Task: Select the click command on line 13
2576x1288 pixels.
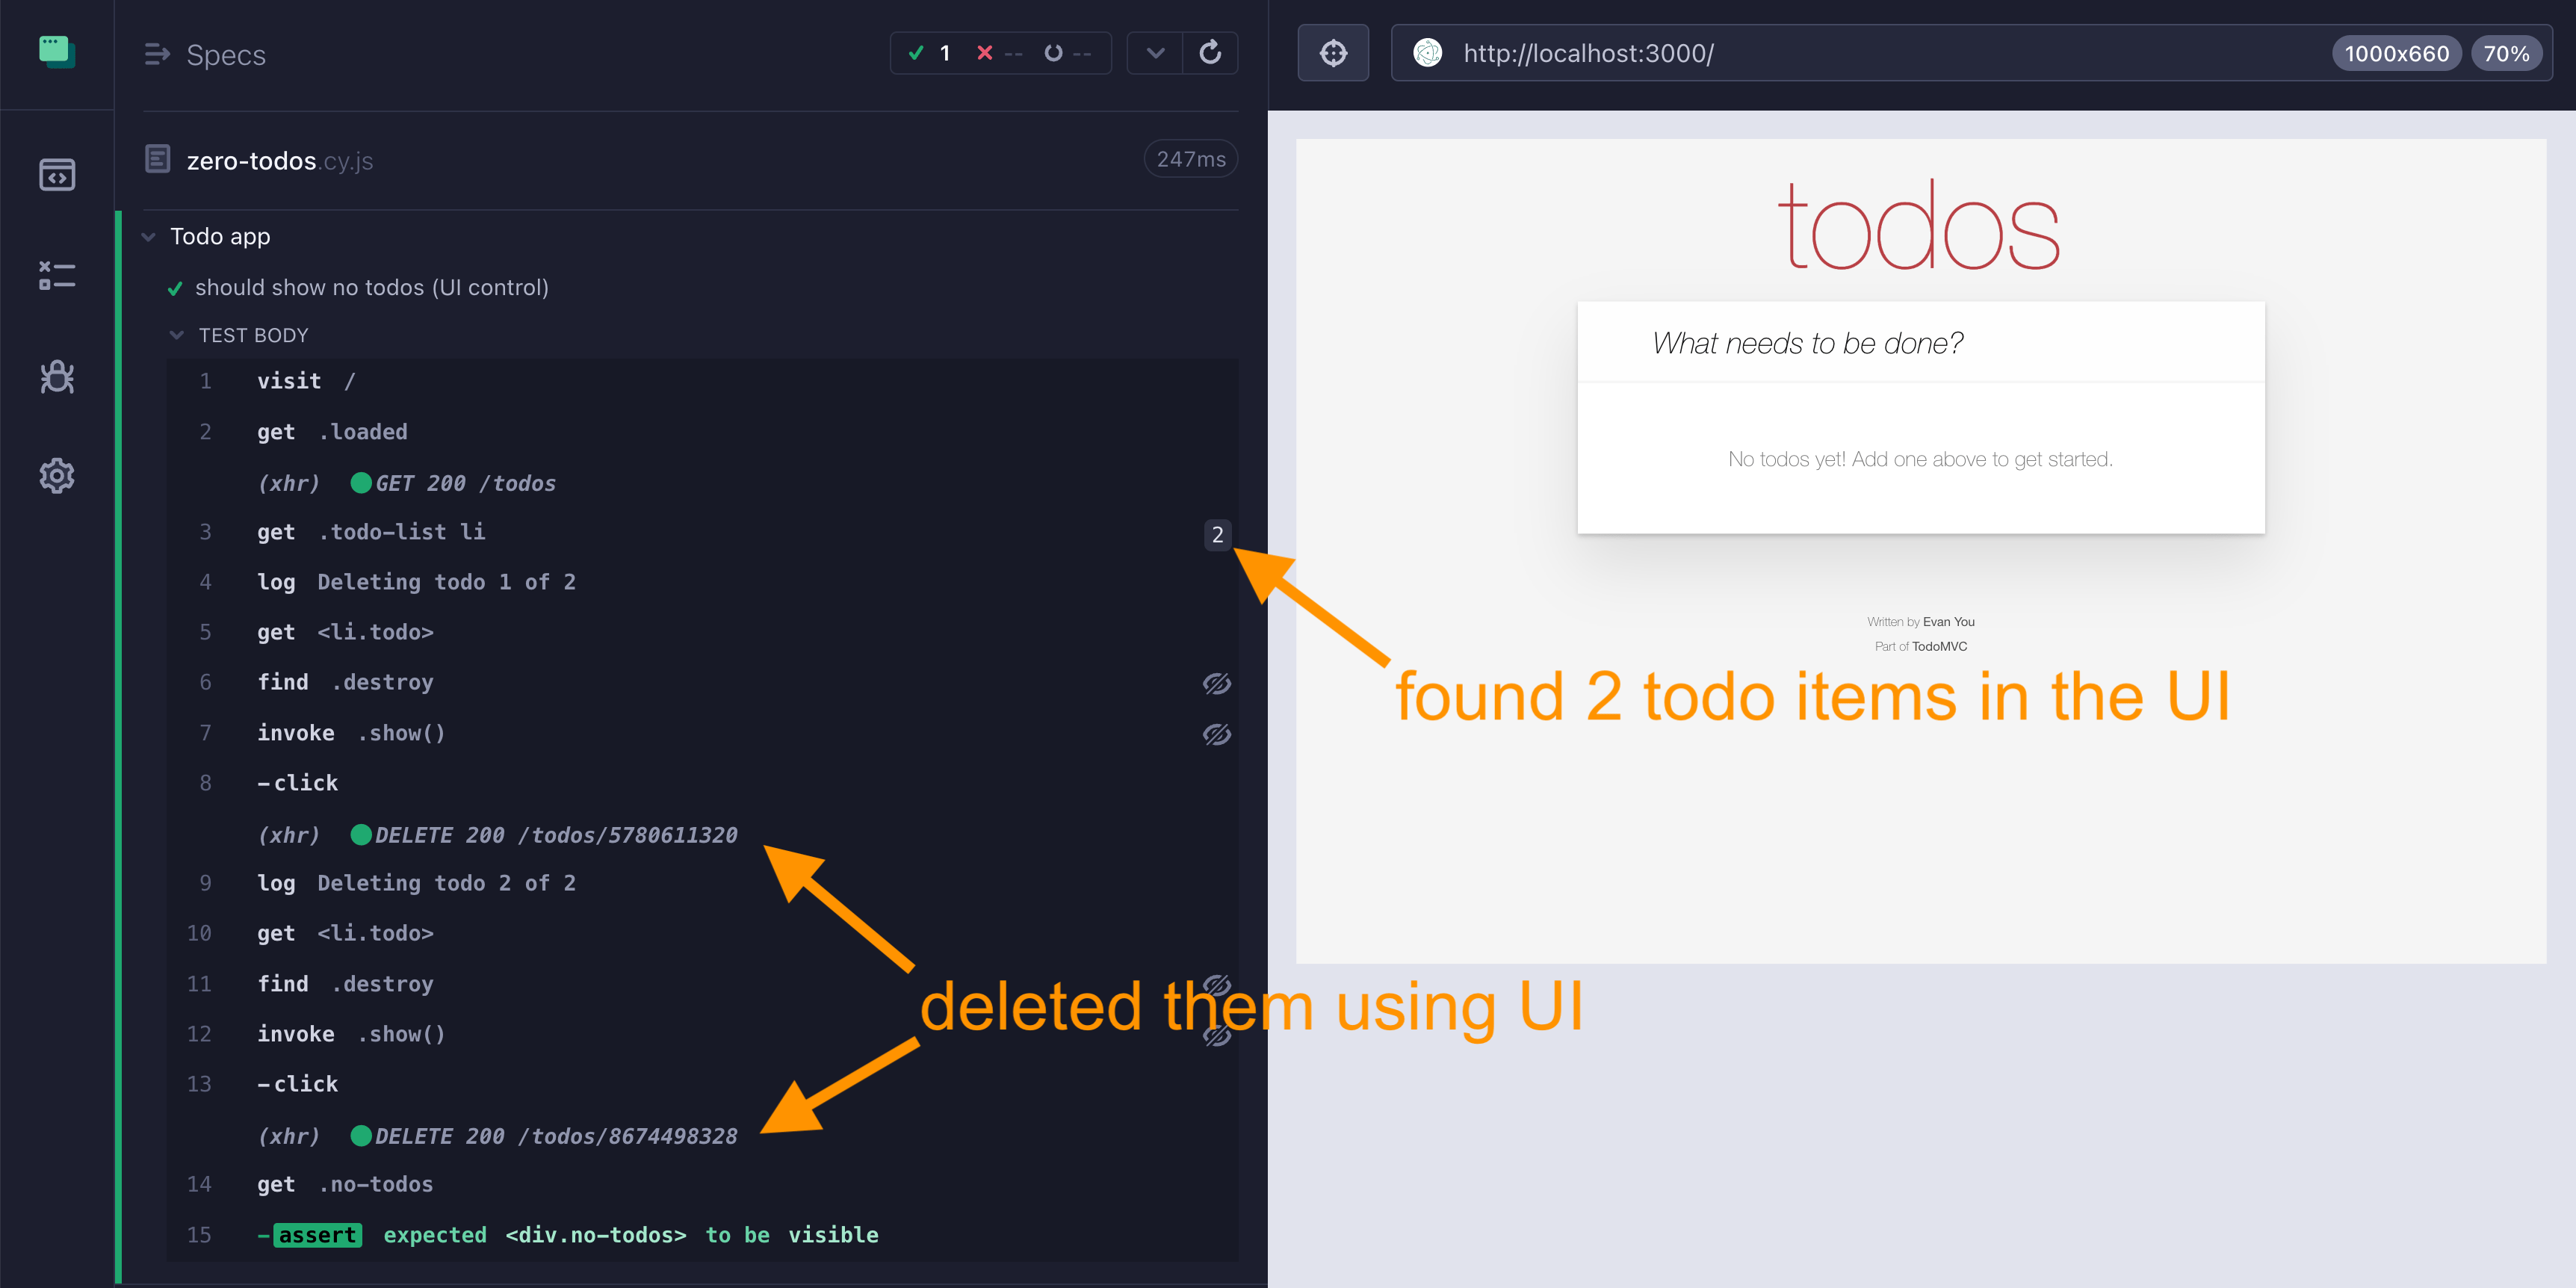Action: (702, 1084)
